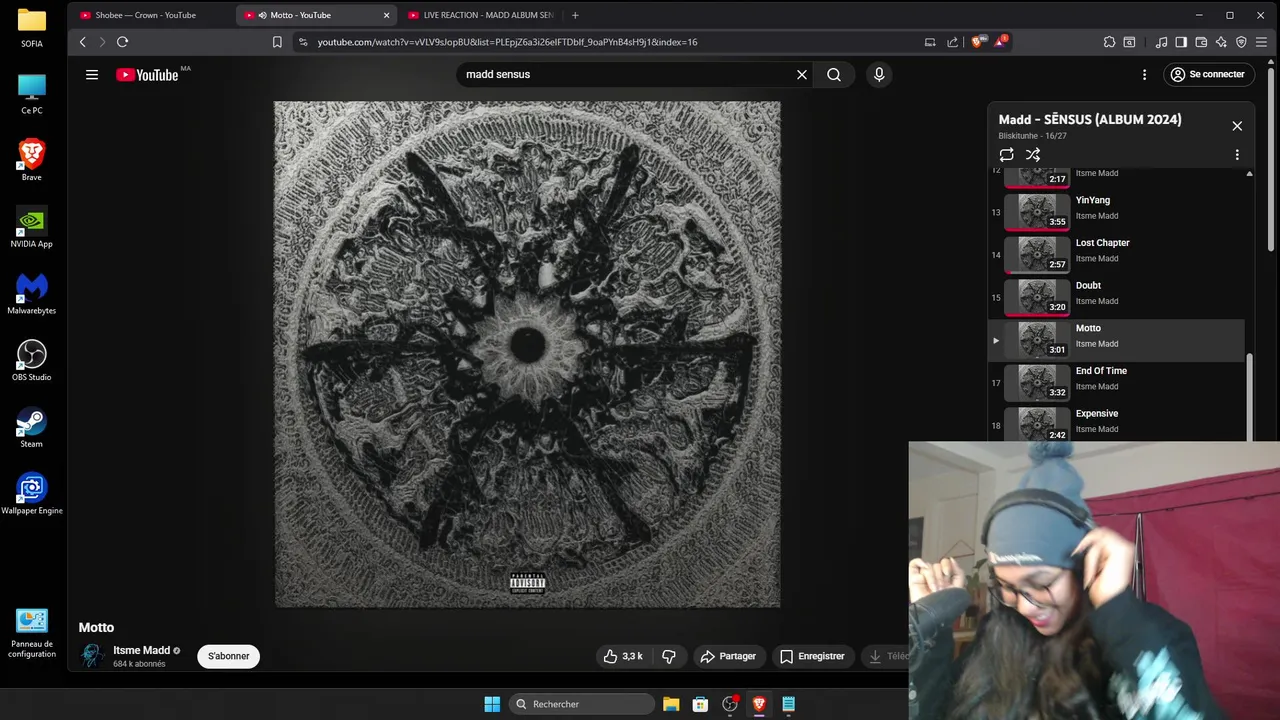Play Lost Chapter from the playlist
This screenshot has width=1280, height=720.
[1118, 255]
